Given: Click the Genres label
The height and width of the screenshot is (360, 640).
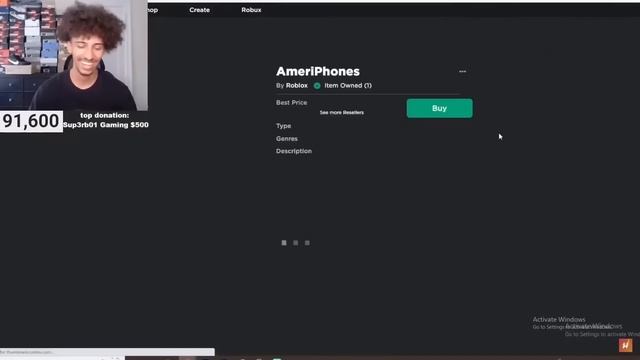Looking at the screenshot, I should 287,139.
